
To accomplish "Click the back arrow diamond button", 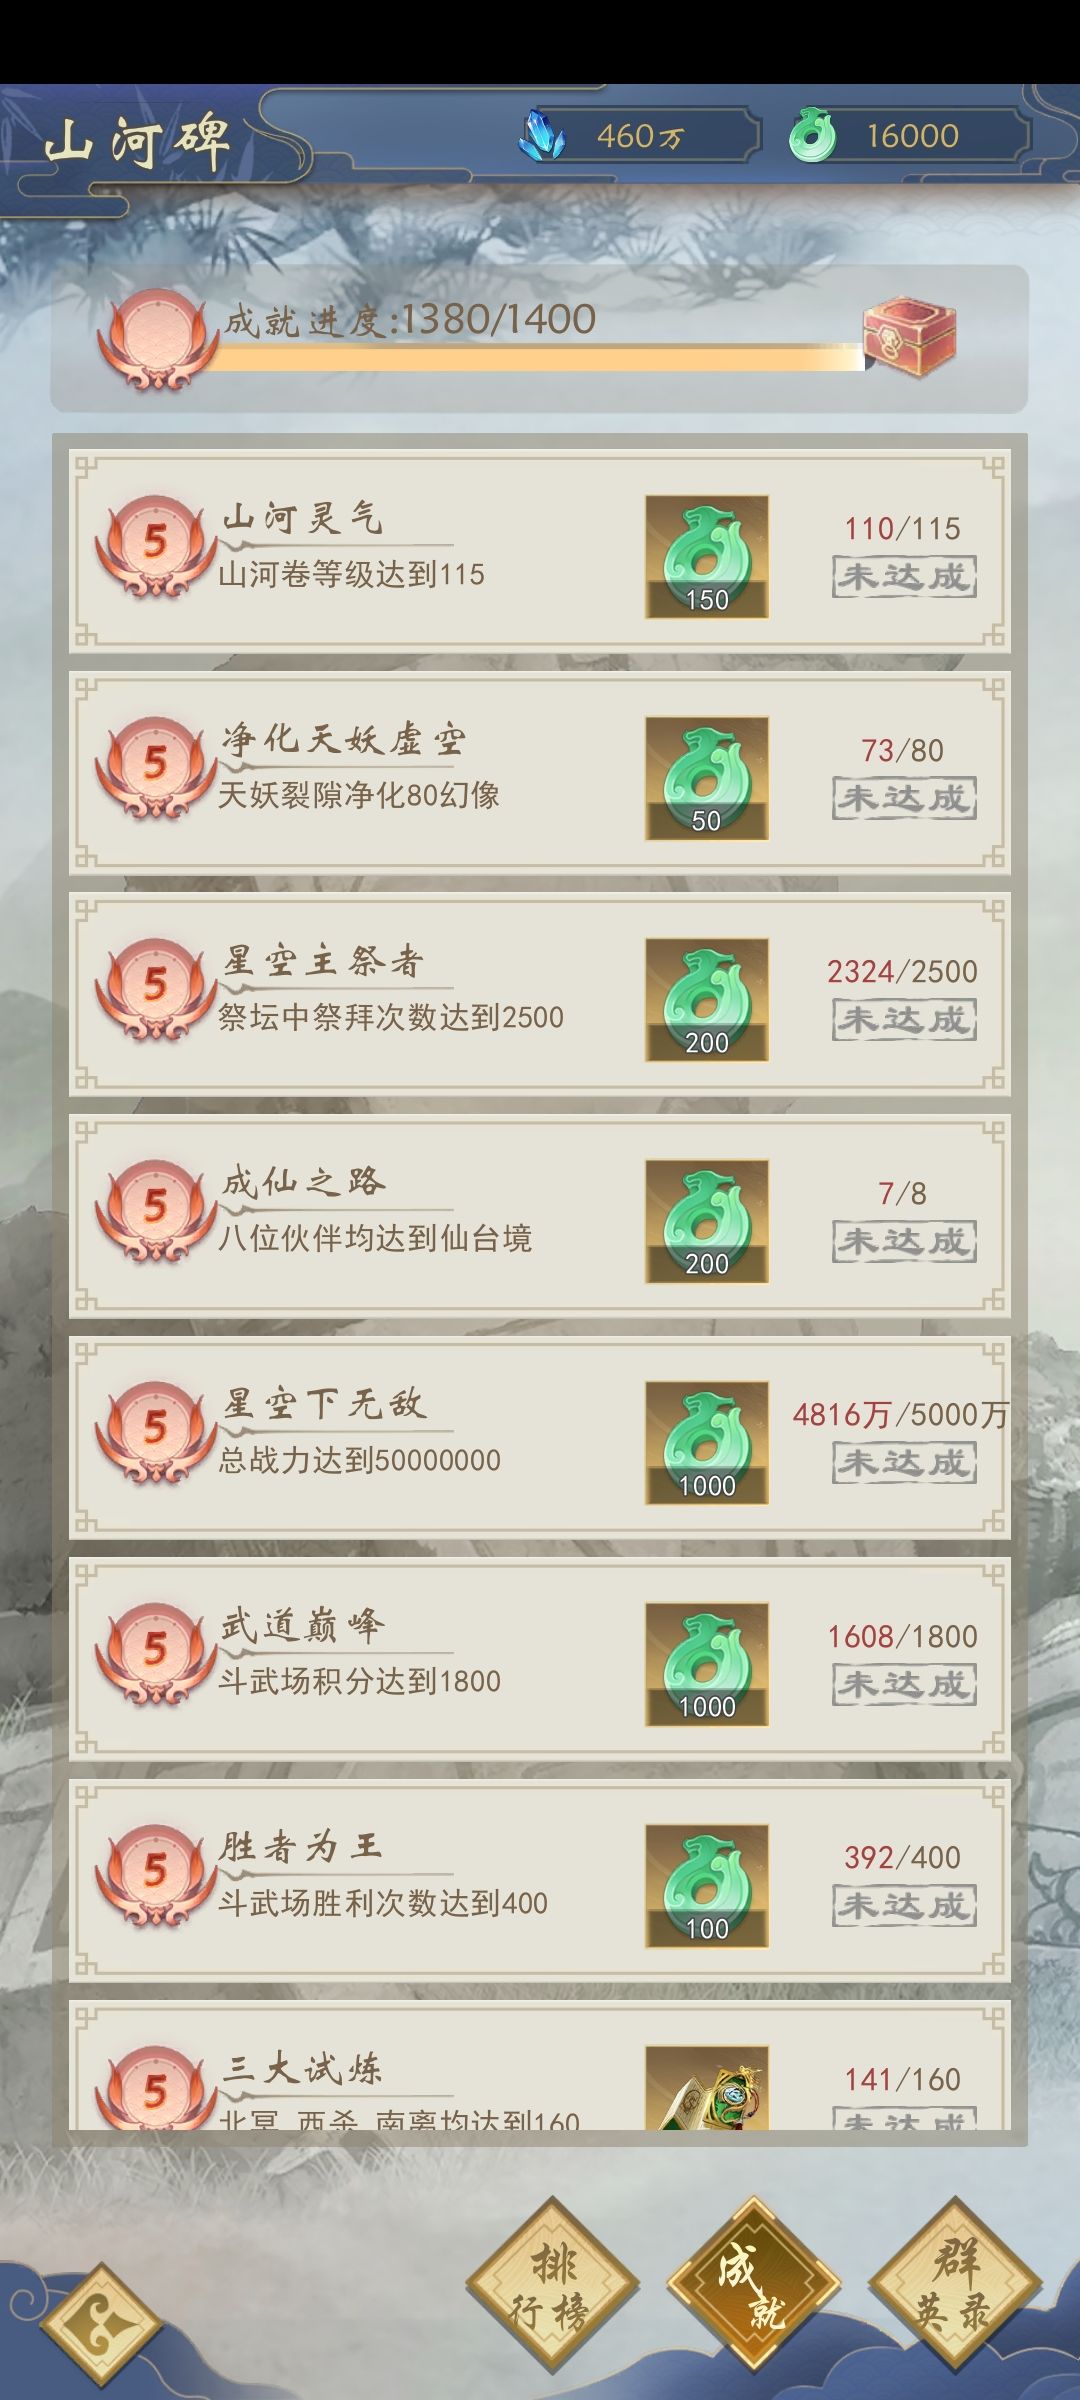I will pos(100,2324).
